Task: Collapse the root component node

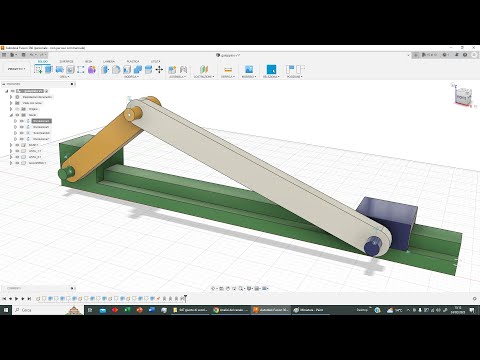Action: (6, 91)
